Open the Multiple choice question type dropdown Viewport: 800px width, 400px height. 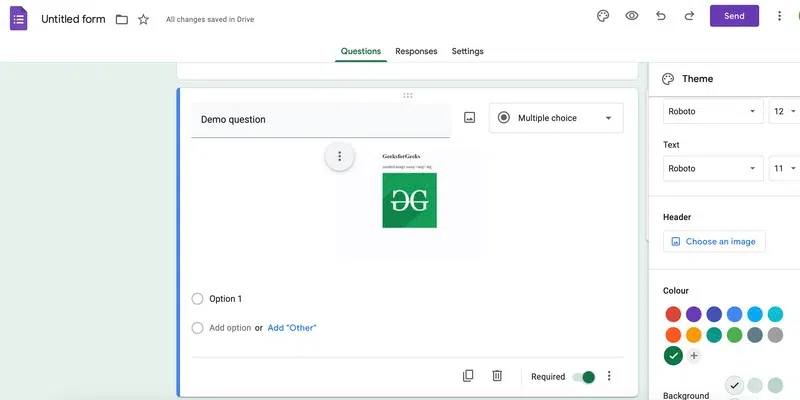tap(556, 118)
